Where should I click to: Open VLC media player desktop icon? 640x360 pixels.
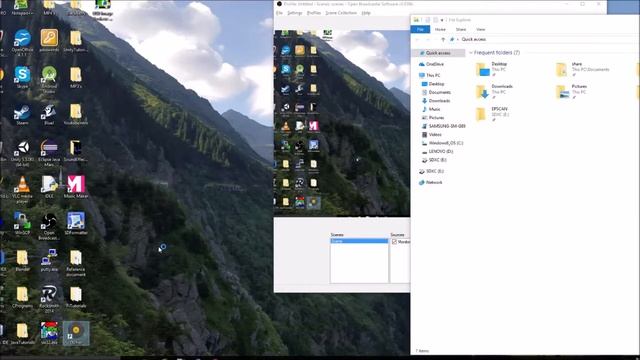tap(22, 189)
